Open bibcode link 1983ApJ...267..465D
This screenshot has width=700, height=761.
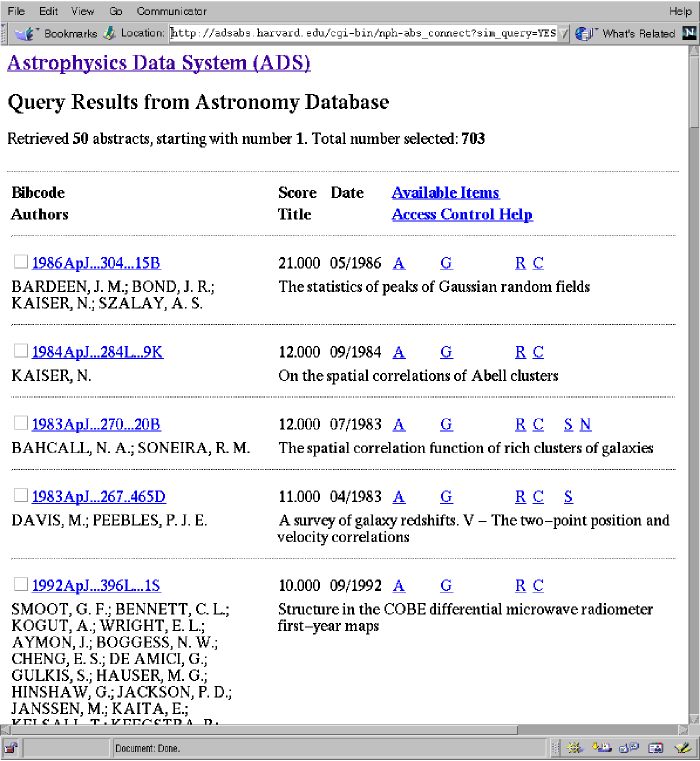(99, 496)
